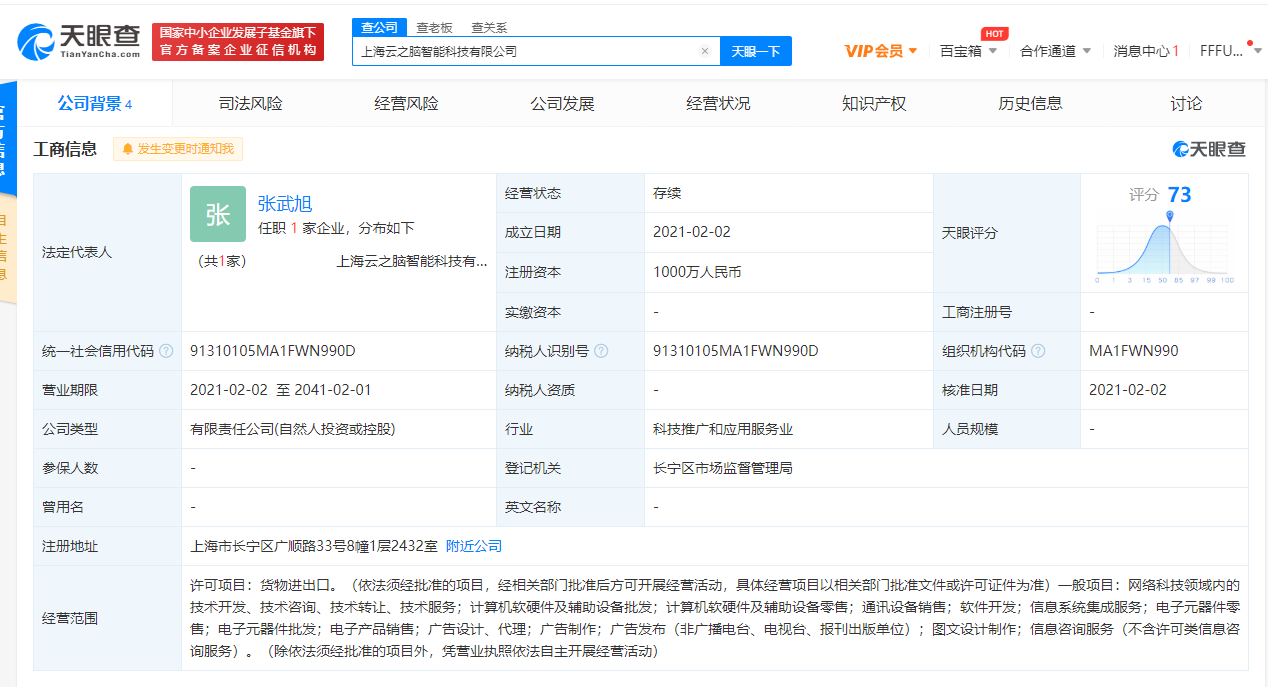This screenshot has width=1268, height=687.
Task: Clear the search box using the × icon
Action: tap(704, 51)
